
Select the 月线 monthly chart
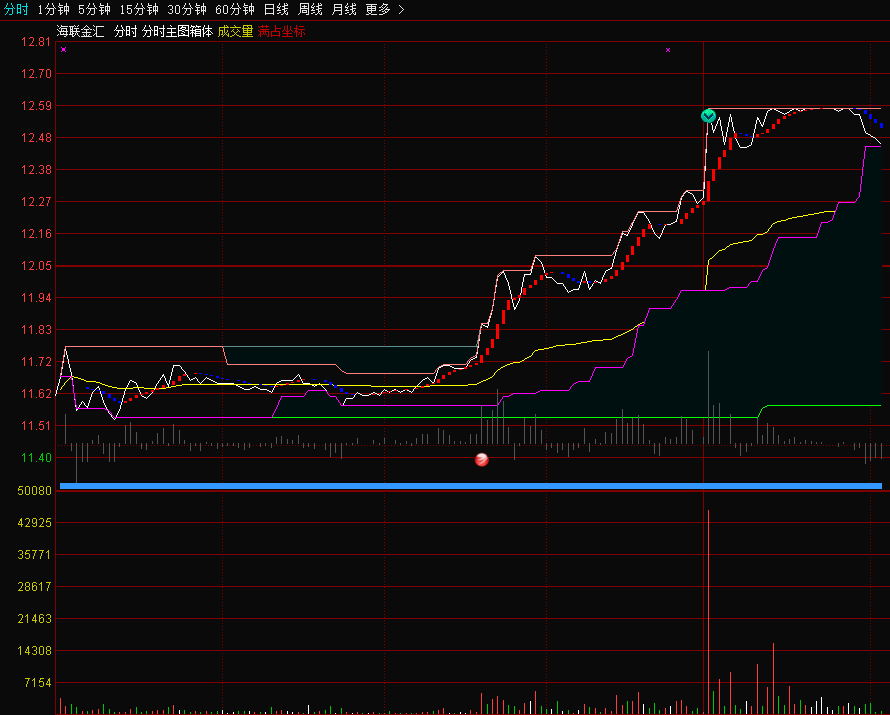pyautogui.click(x=345, y=10)
